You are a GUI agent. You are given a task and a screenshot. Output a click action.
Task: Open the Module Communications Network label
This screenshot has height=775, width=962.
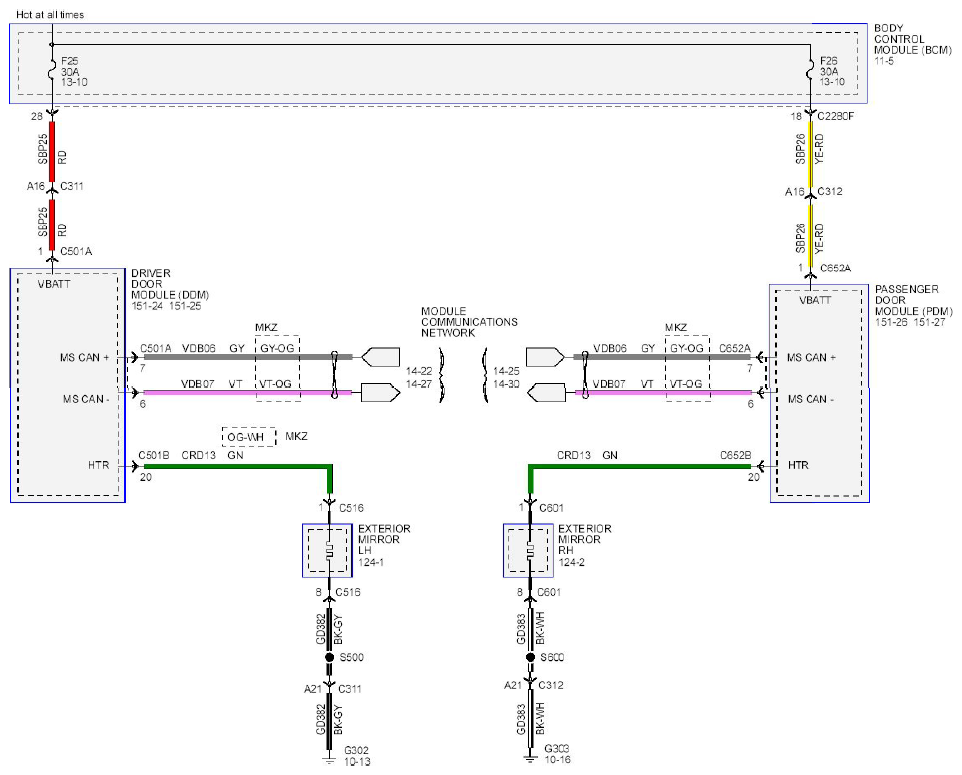pyautogui.click(x=469, y=322)
